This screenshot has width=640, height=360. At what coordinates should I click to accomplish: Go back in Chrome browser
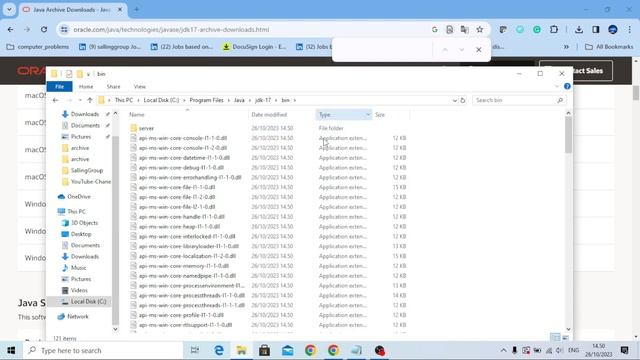[11, 29]
